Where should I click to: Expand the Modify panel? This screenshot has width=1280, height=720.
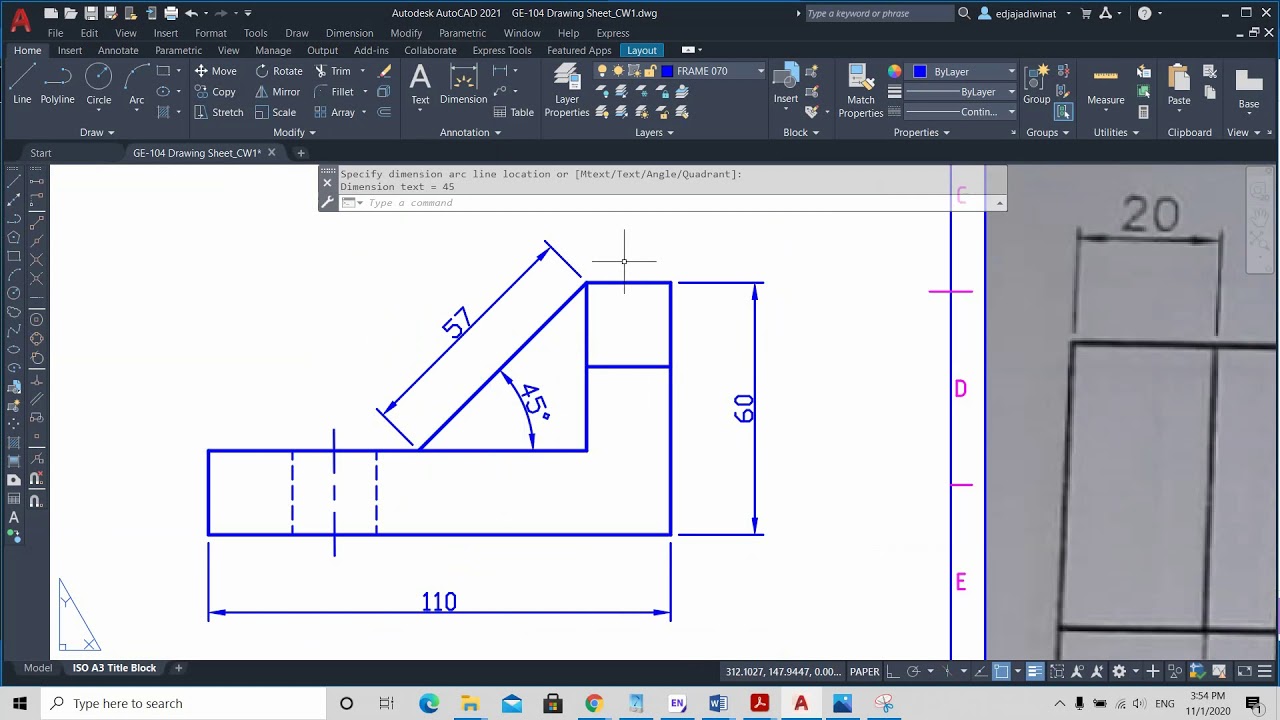point(294,132)
